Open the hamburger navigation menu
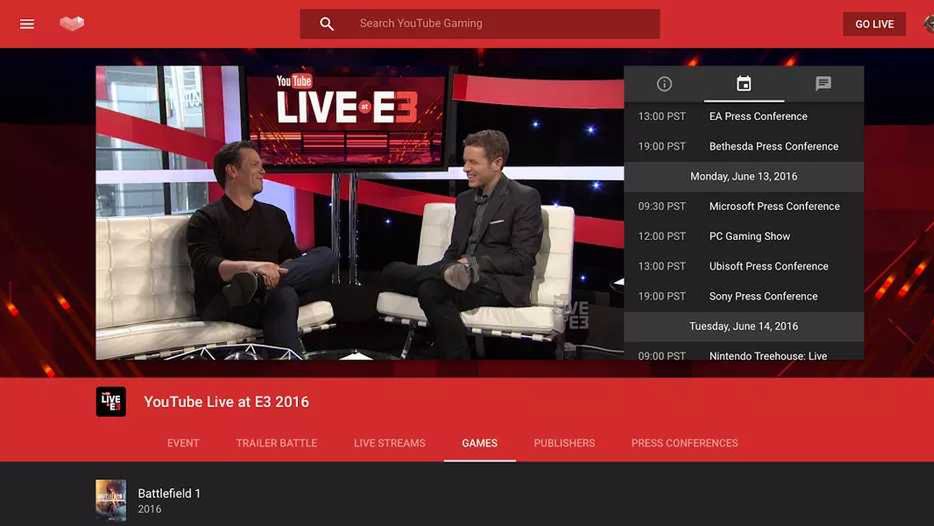This screenshot has height=526, width=934. coord(27,24)
